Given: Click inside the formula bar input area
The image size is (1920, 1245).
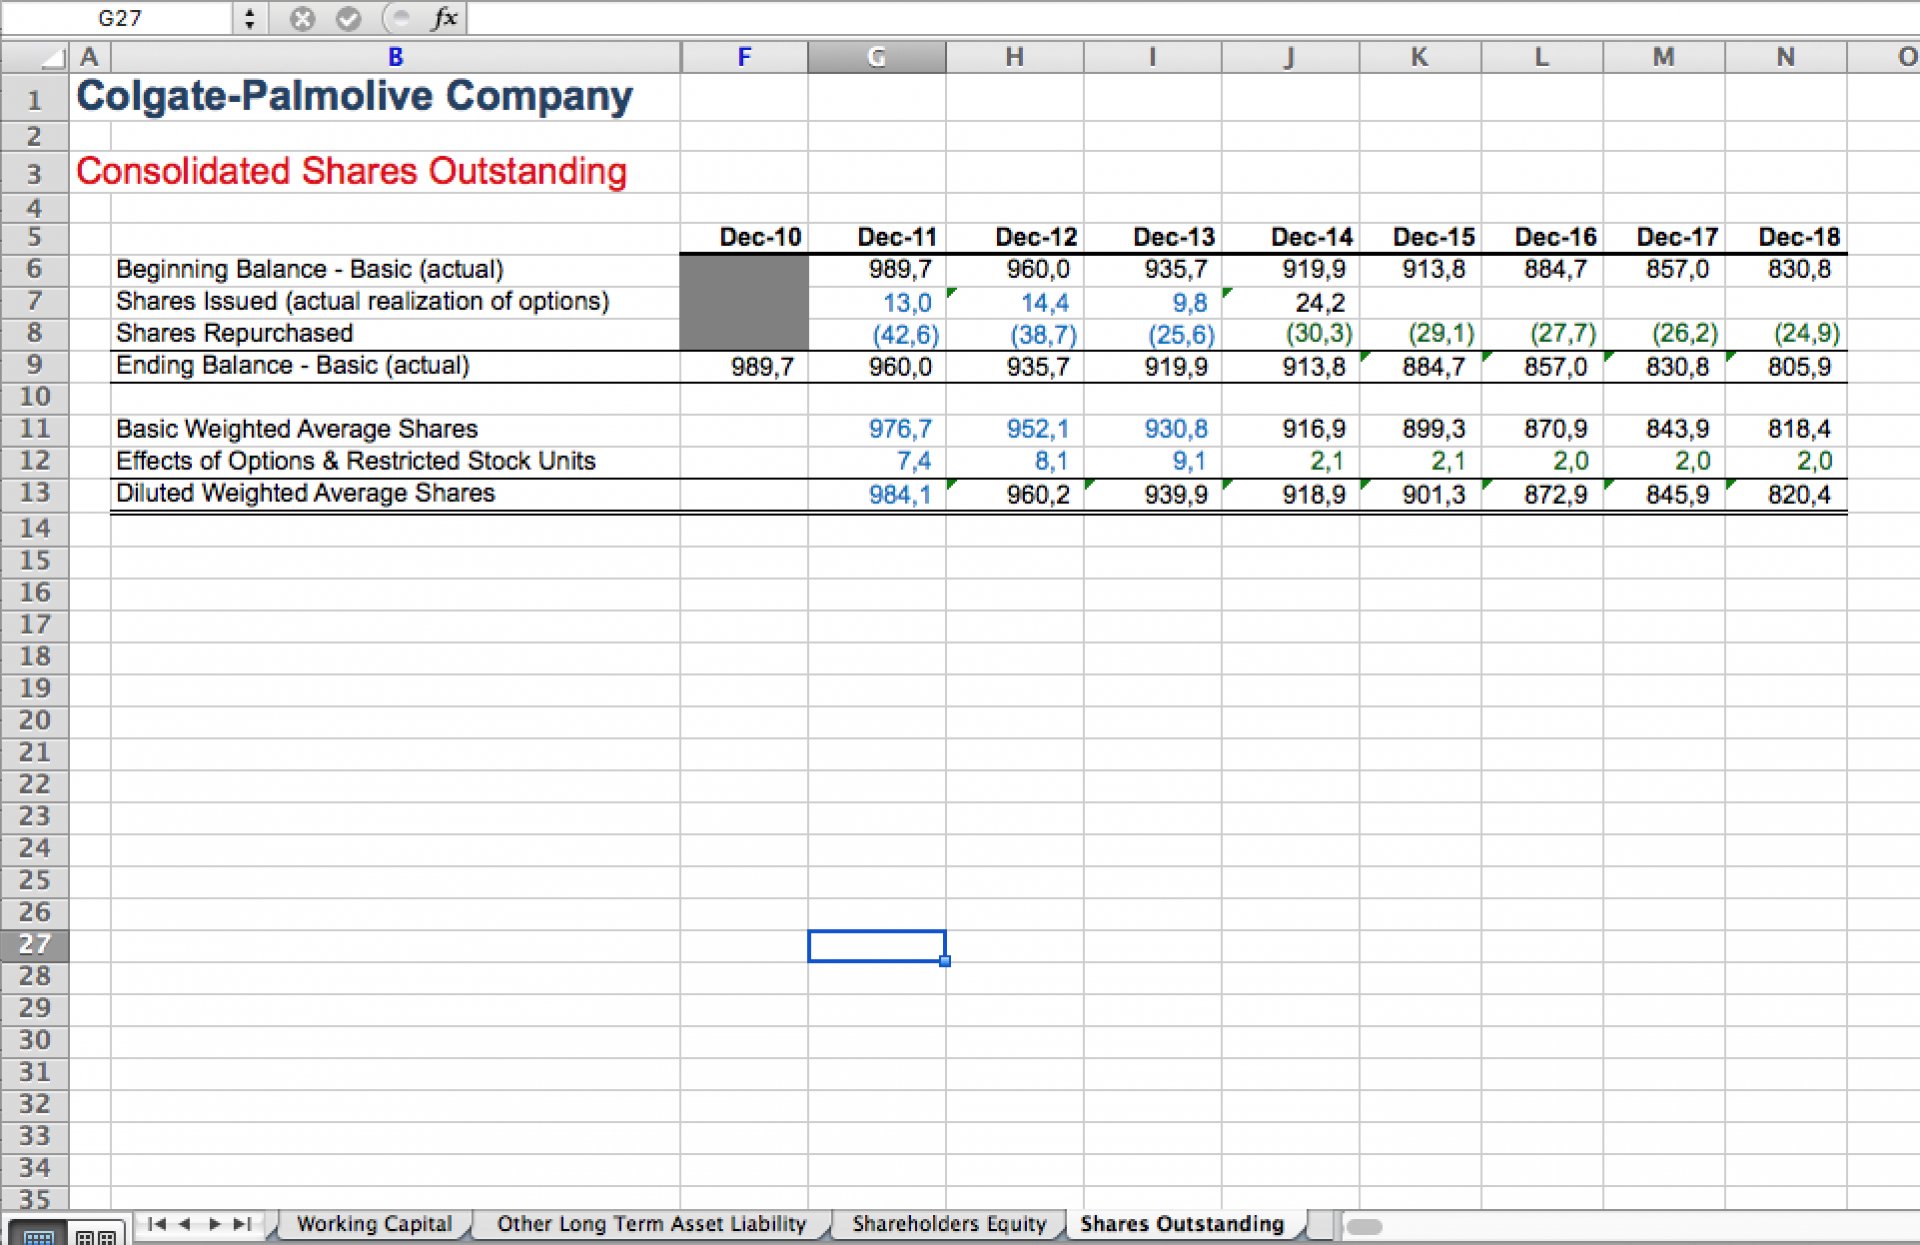Looking at the screenshot, I should [x=1192, y=18].
